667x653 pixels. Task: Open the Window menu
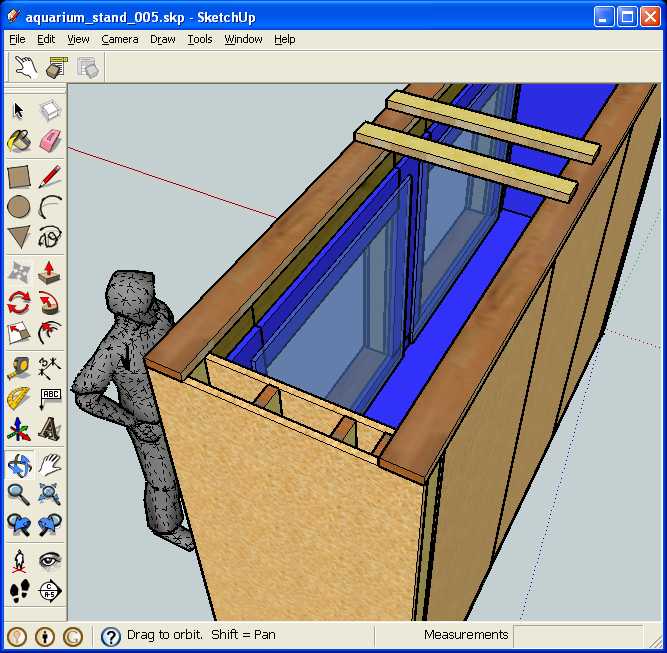tap(243, 39)
